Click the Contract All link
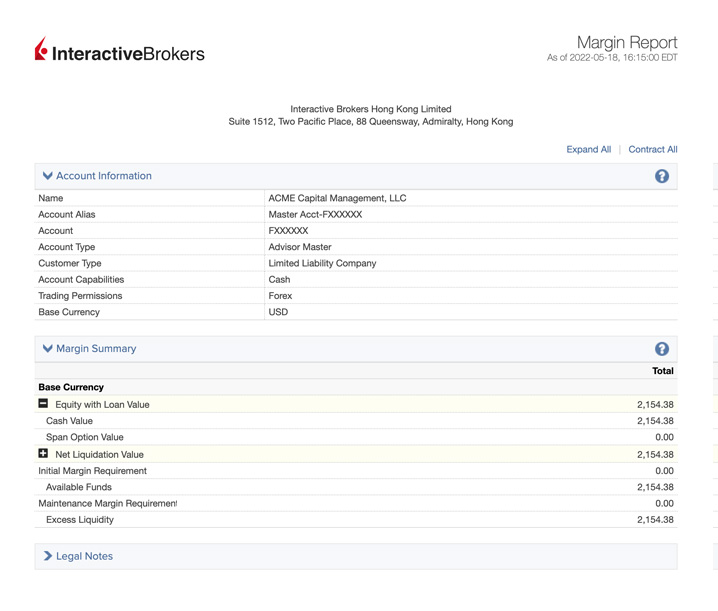Screen dimensions: 718x611 (652, 149)
